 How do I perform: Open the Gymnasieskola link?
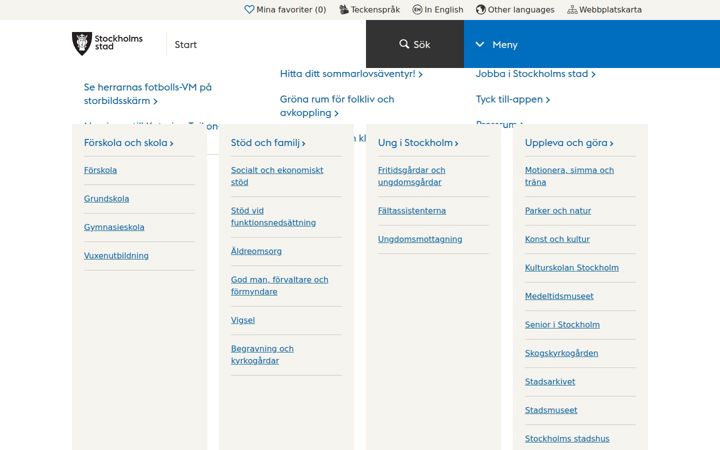[114, 227]
